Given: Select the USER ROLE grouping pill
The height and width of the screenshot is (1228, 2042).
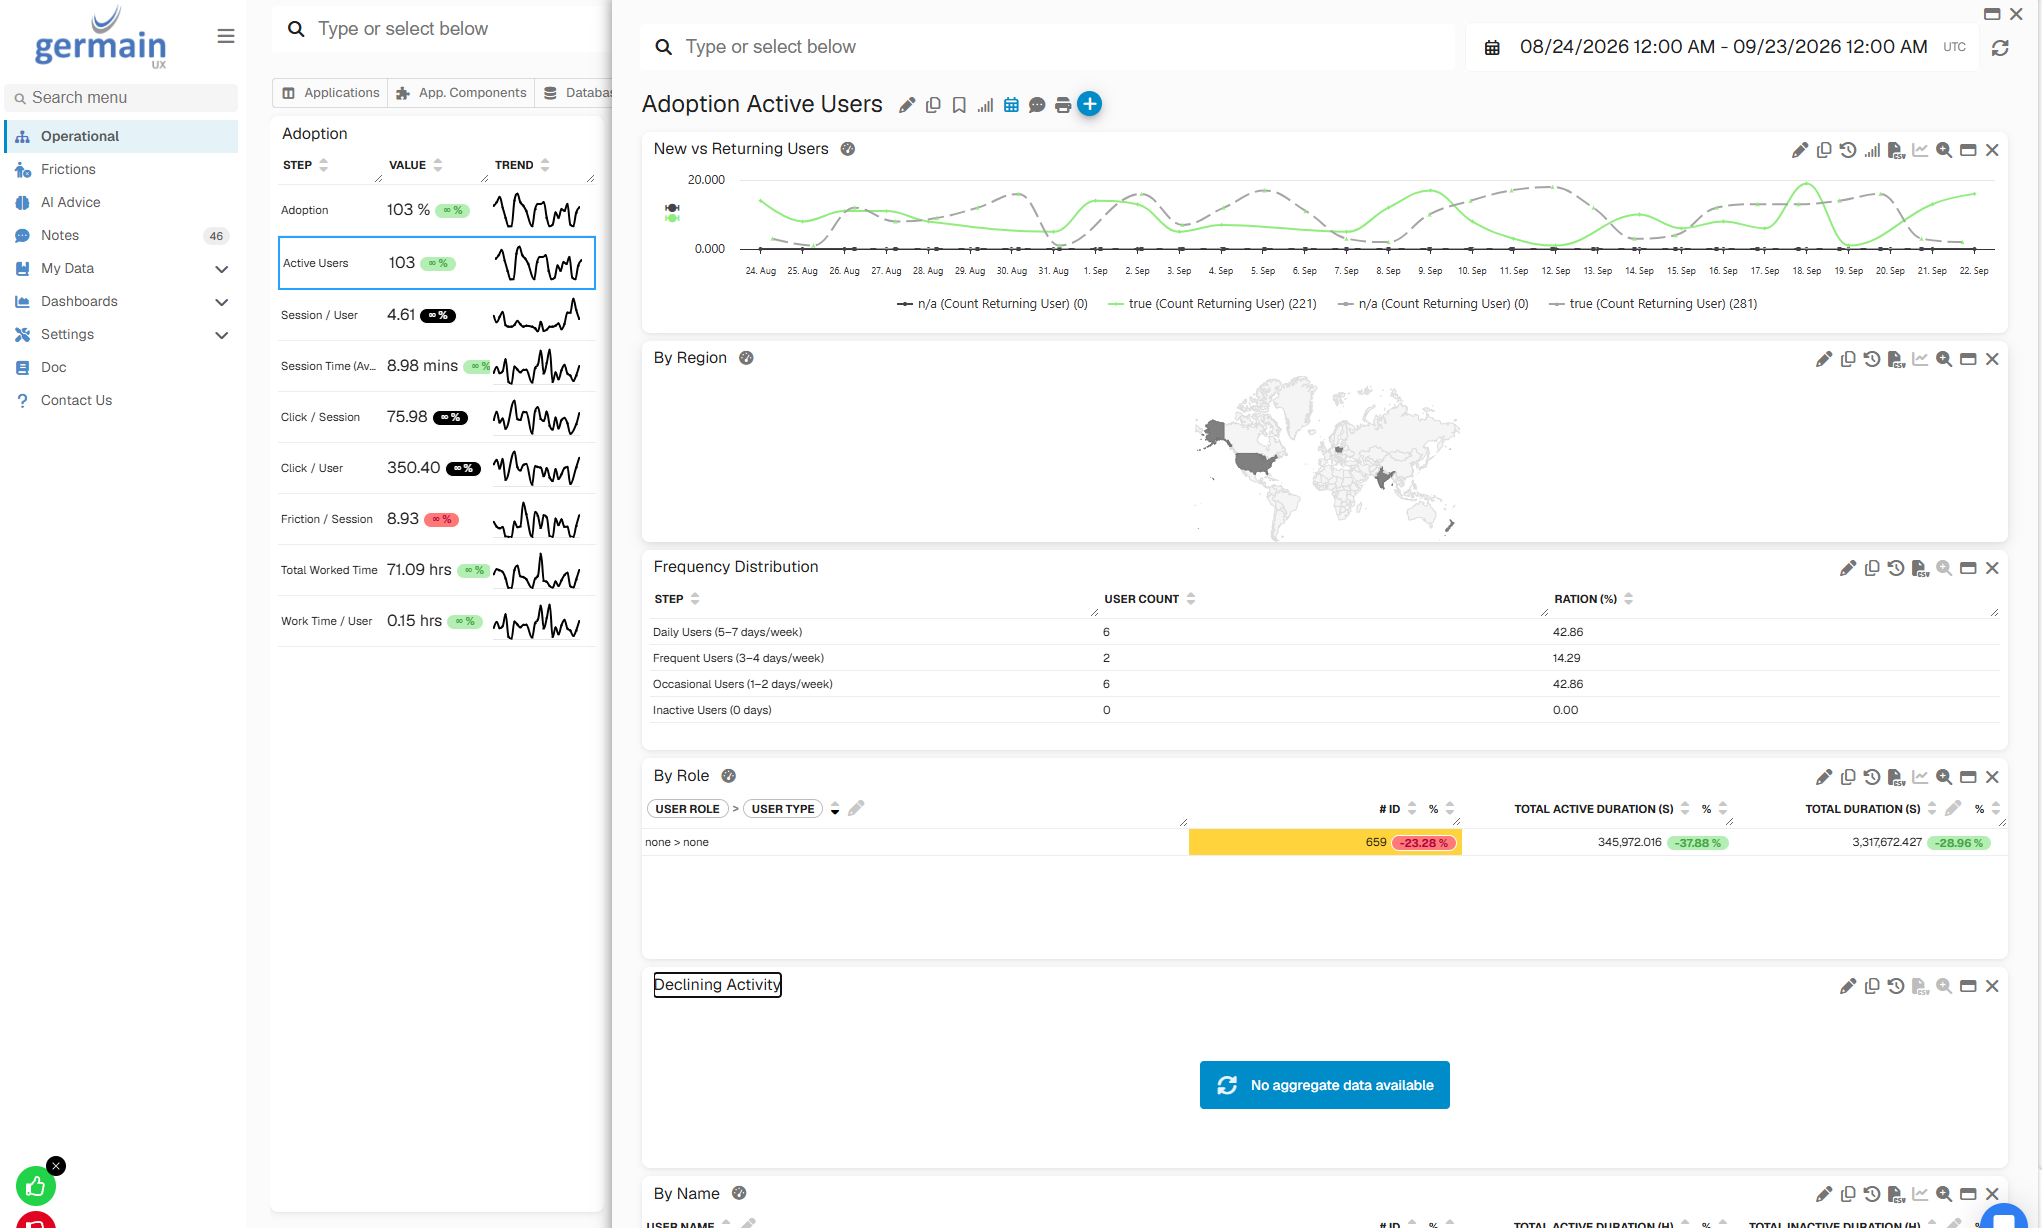Looking at the screenshot, I should coord(687,809).
